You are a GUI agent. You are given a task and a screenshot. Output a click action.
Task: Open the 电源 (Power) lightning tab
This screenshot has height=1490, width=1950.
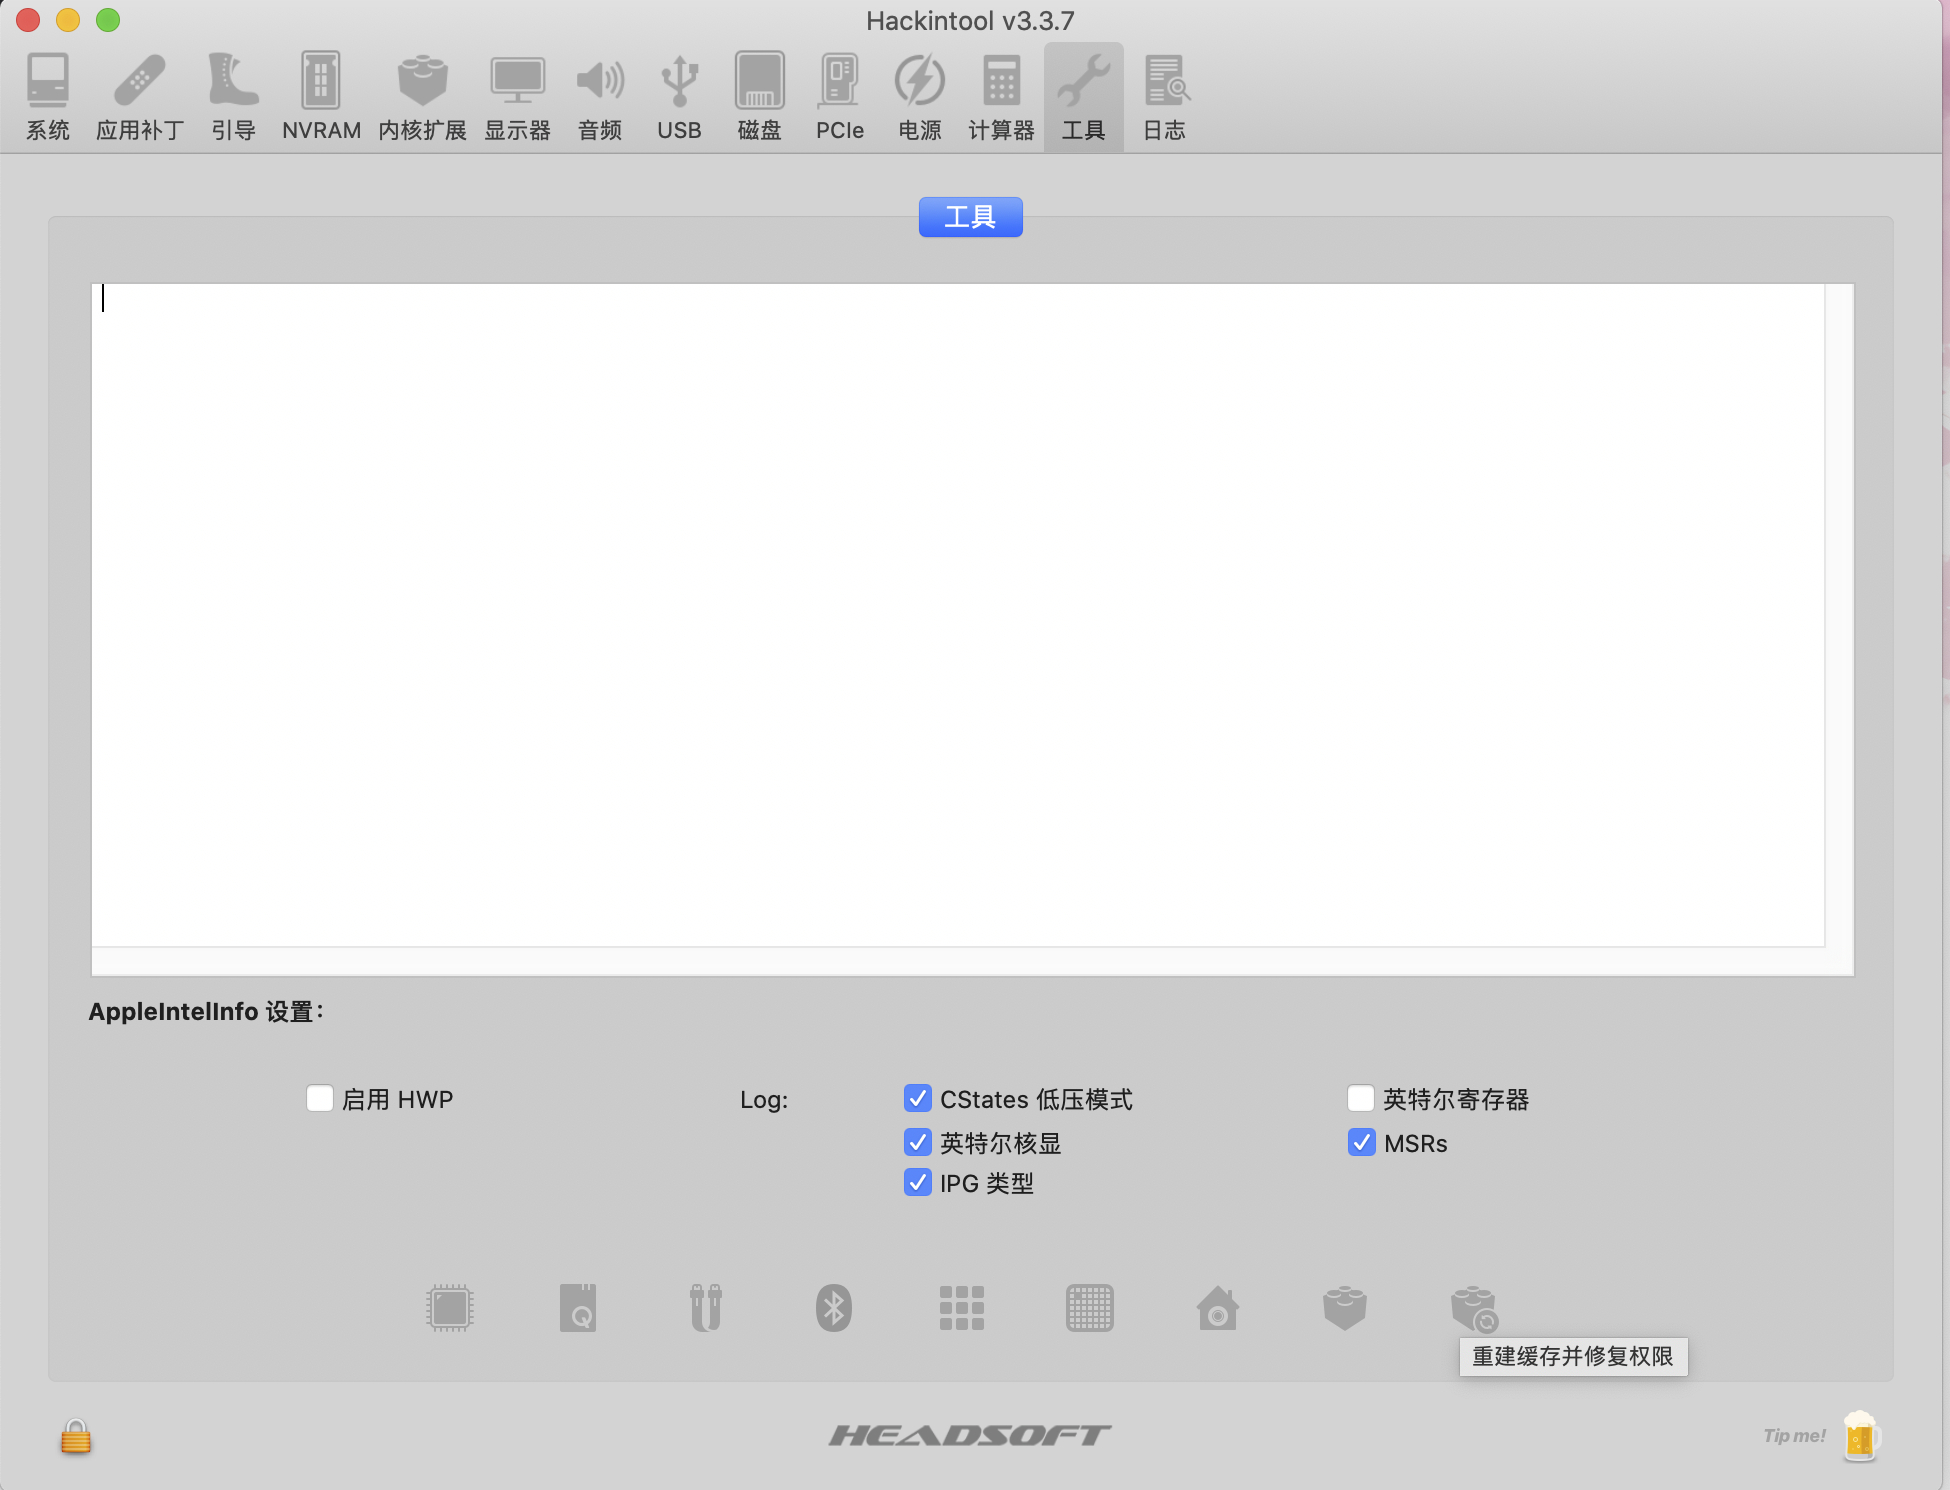(919, 98)
